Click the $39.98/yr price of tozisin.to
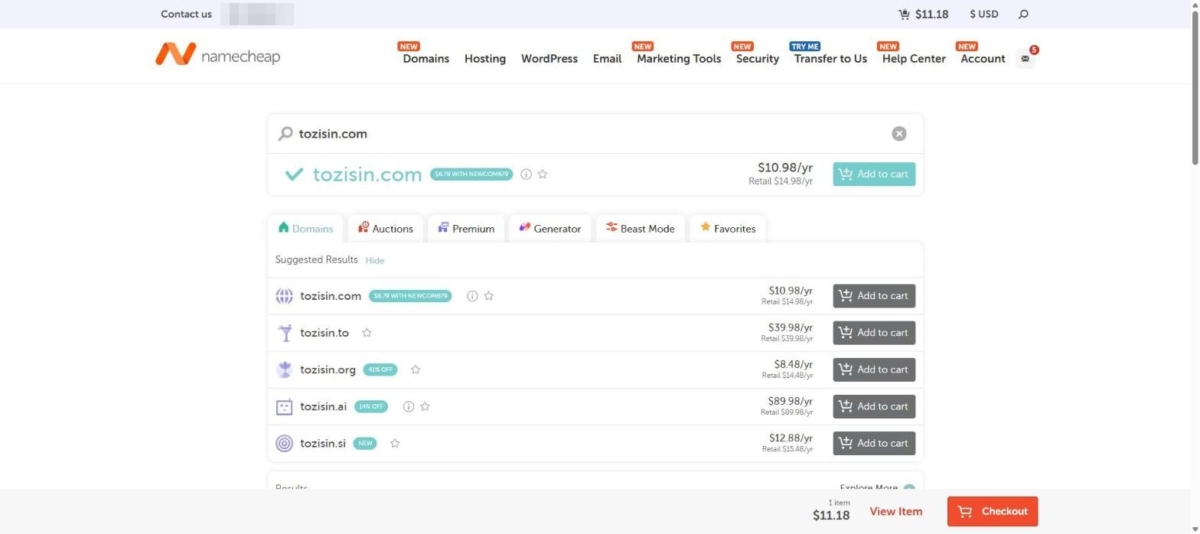1200x534 pixels. 790,327
